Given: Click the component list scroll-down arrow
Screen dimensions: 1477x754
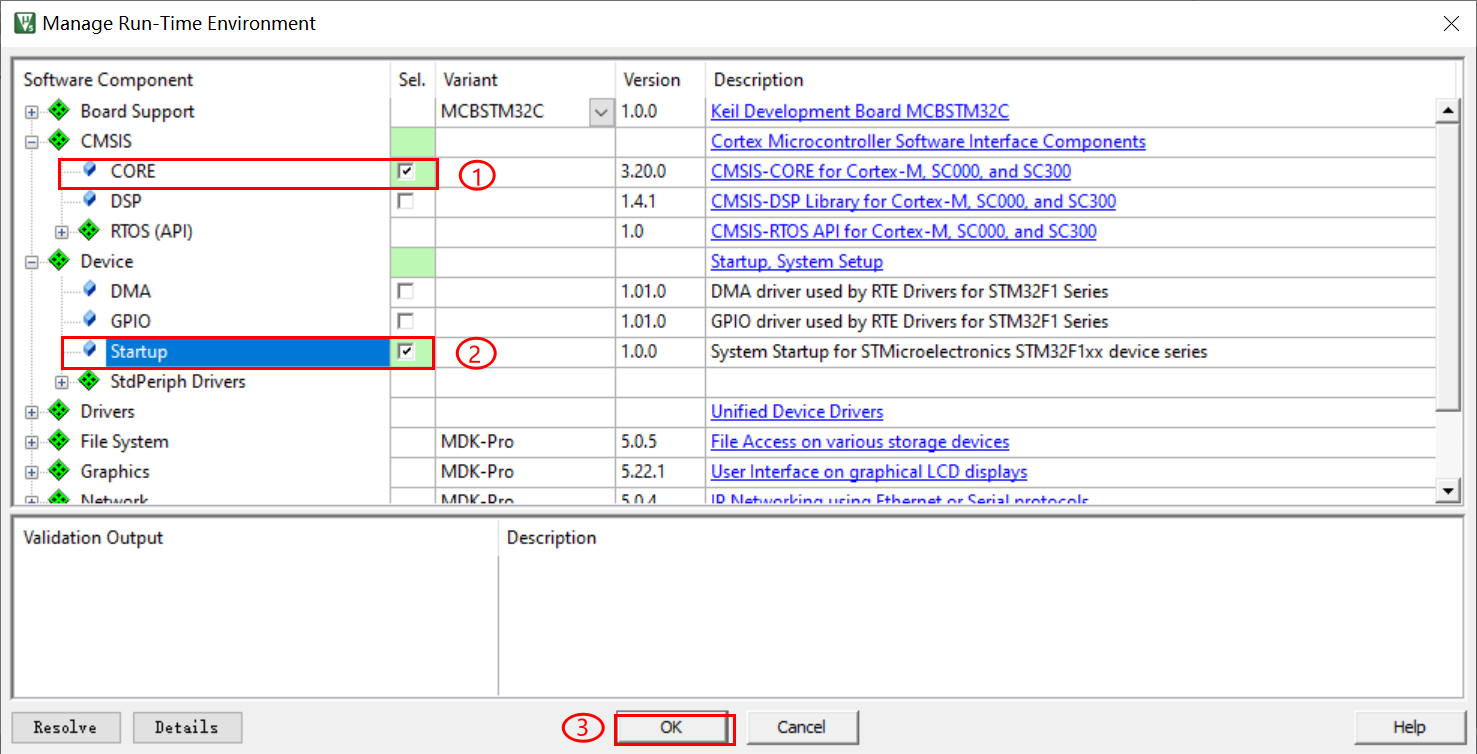Looking at the screenshot, I should click(1447, 490).
